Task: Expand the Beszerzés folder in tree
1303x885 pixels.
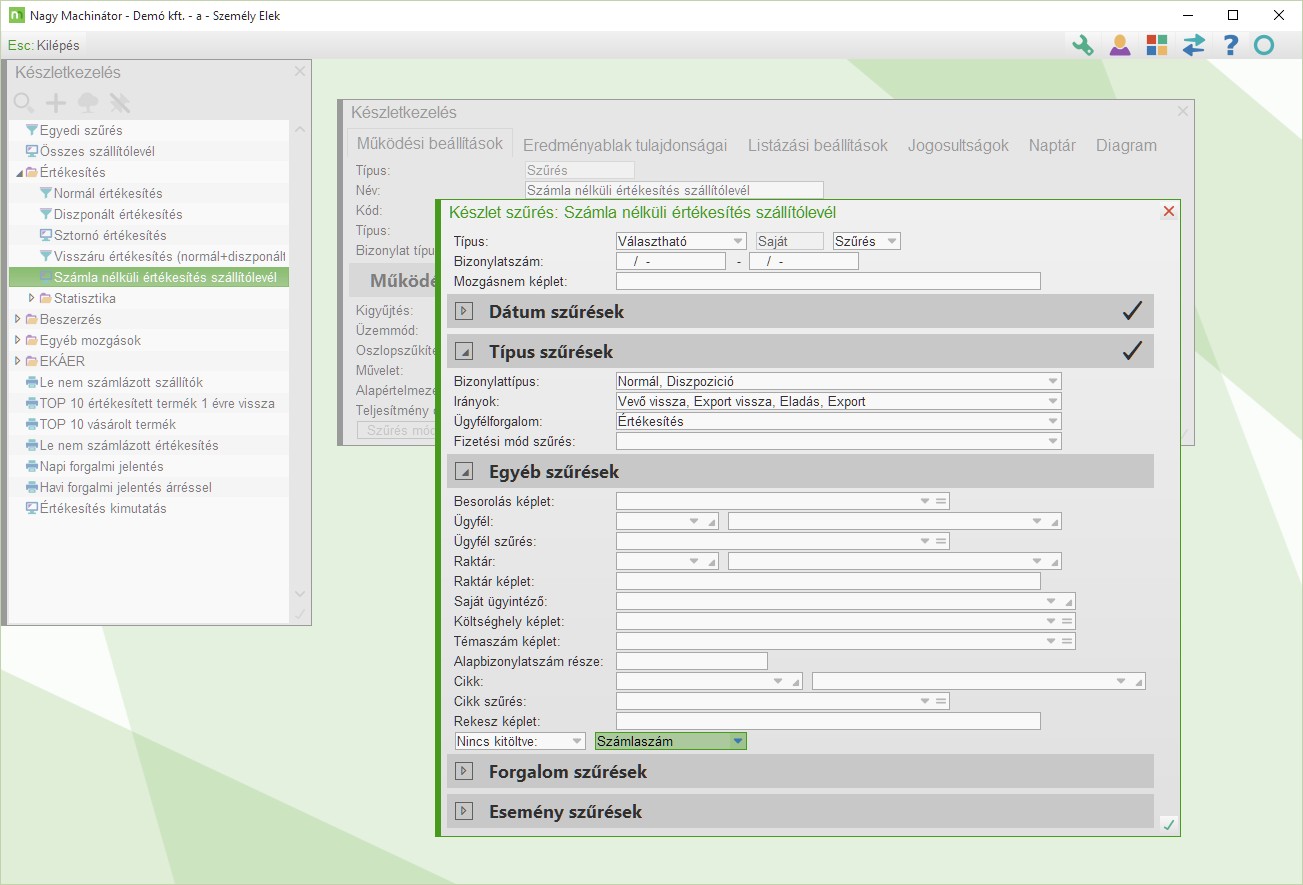Action: coord(18,319)
